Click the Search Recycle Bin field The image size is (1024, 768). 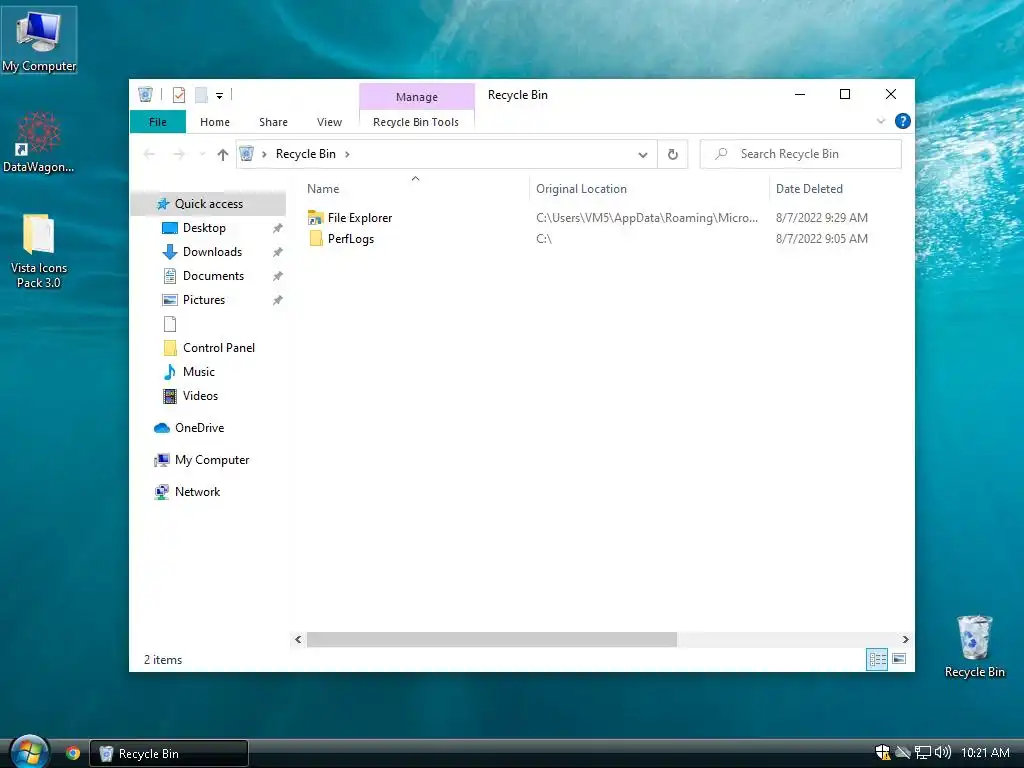[x=801, y=154]
